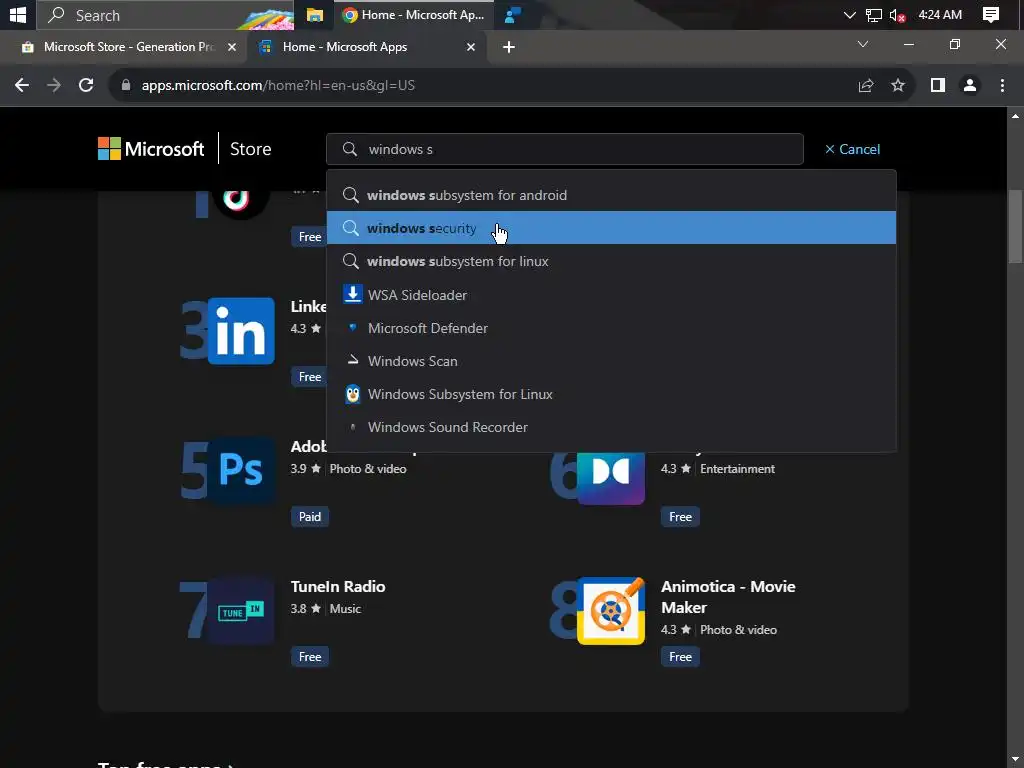The height and width of the screenshot is (768, 1024).
Task: Open Windows Subsystem for Linux app result
Action: (x=611, y=394)
